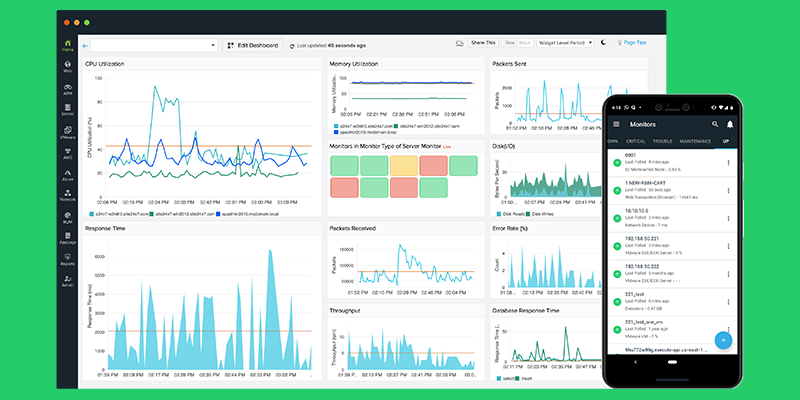Switch to the TROUBLE tab on phone
The height and width of the screenshot is (400, 800).
[662, 141]
